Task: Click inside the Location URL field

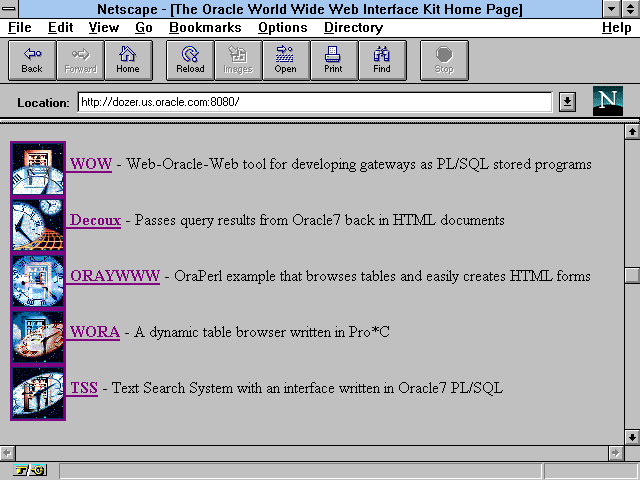Action: [x=312, y=102]
